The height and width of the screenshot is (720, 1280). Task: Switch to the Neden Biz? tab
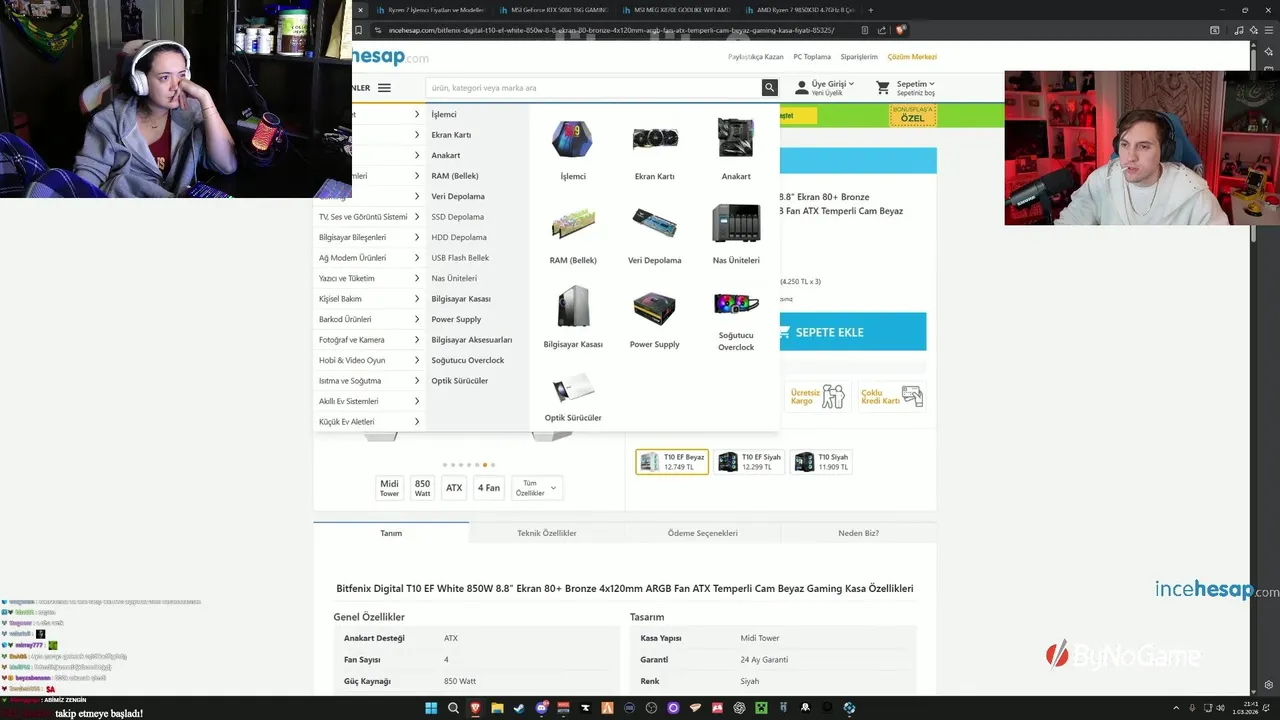tap(859, 533)
